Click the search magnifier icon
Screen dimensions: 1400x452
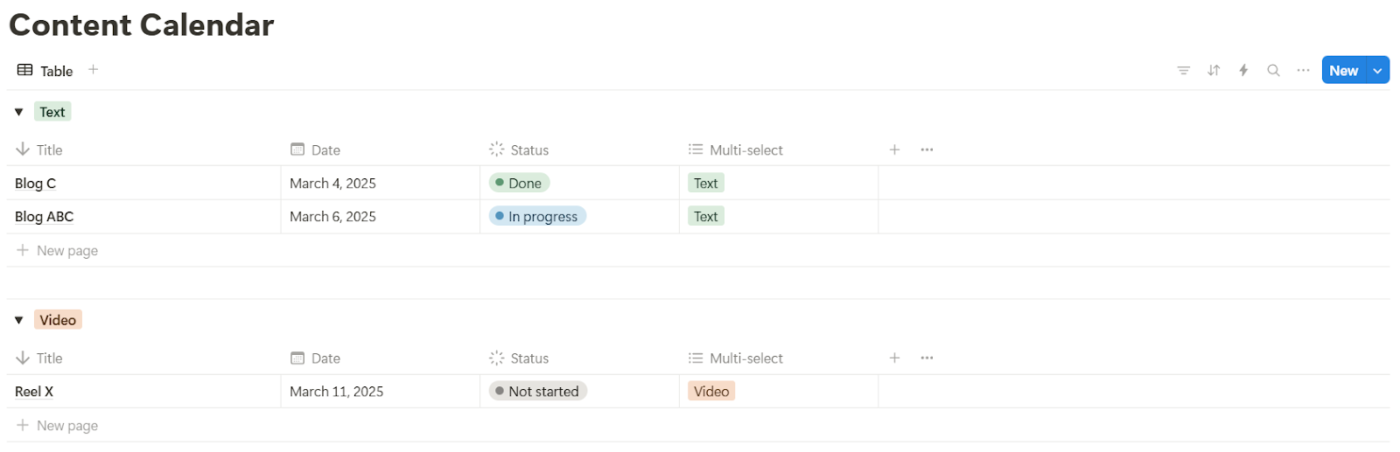(x=1273, y=71)
